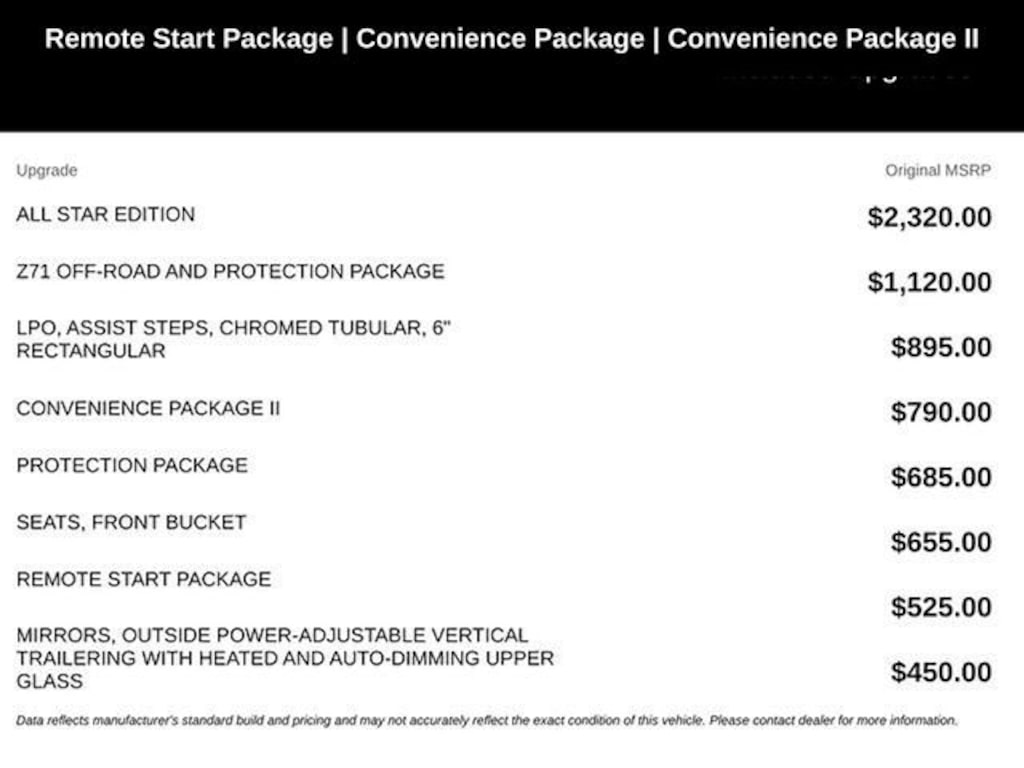Click the $655.00 price
Viewport: 1024px width, 768px height.
(941, 542)
